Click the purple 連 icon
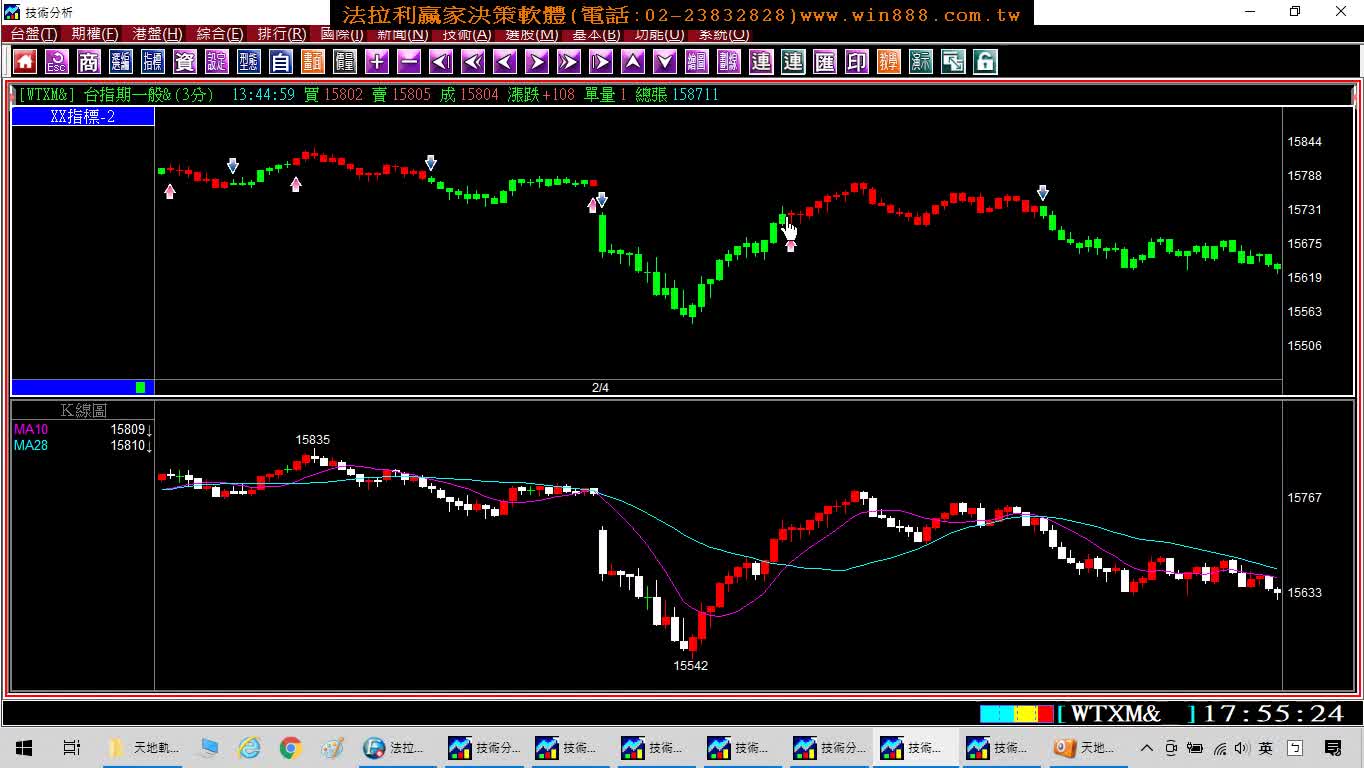This screenshot has height=768, width=1364. pyautogui.click(x=761, y=62)
